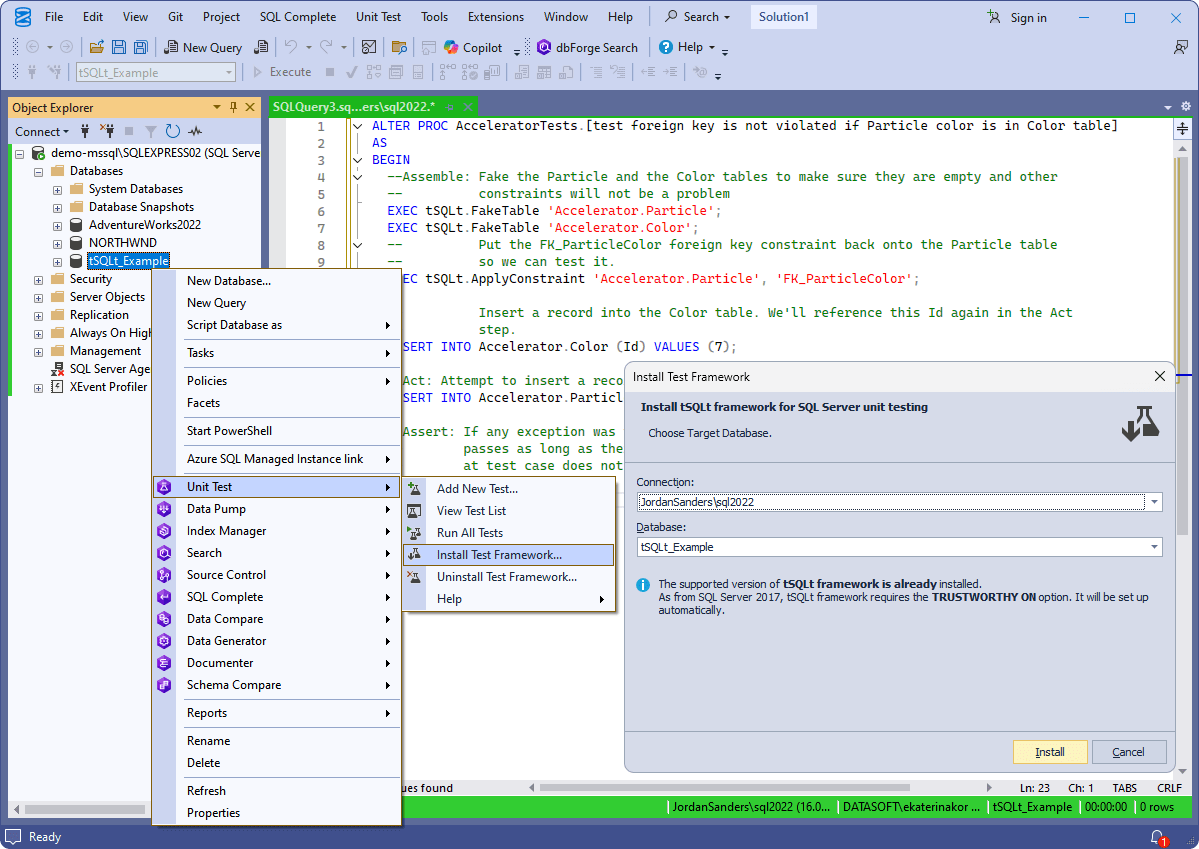This screenshot has width=1199, height=849.
Task: Click the Source Control menu icon
Action: click(x=164, y=575)
